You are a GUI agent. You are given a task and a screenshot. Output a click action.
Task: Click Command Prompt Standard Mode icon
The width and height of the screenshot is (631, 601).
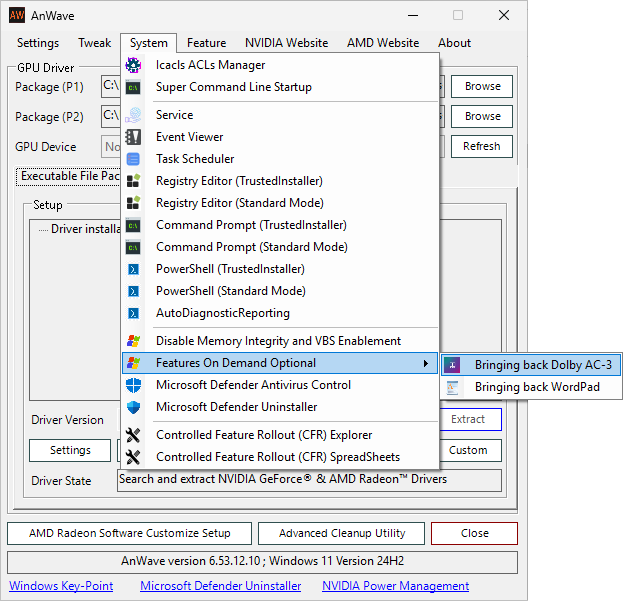pos(133,247)
